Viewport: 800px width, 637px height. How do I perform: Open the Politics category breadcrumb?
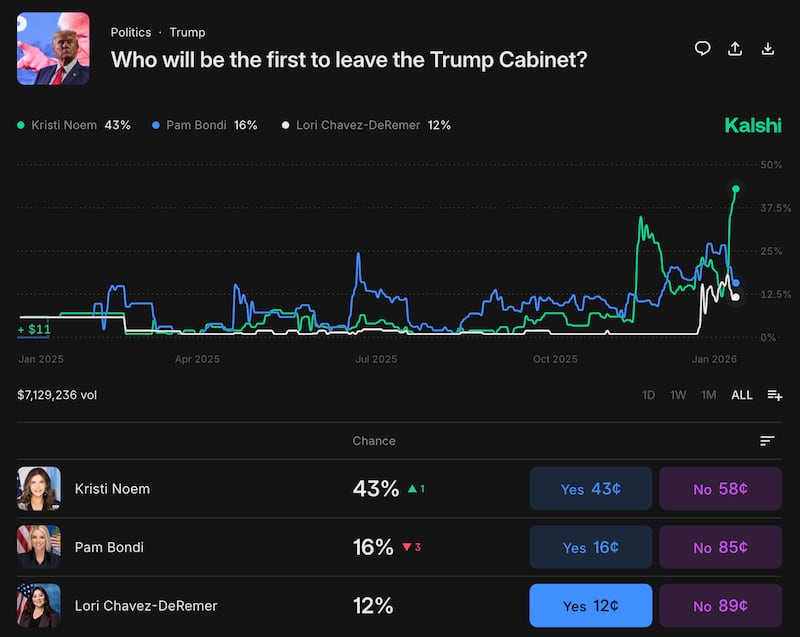131,32
